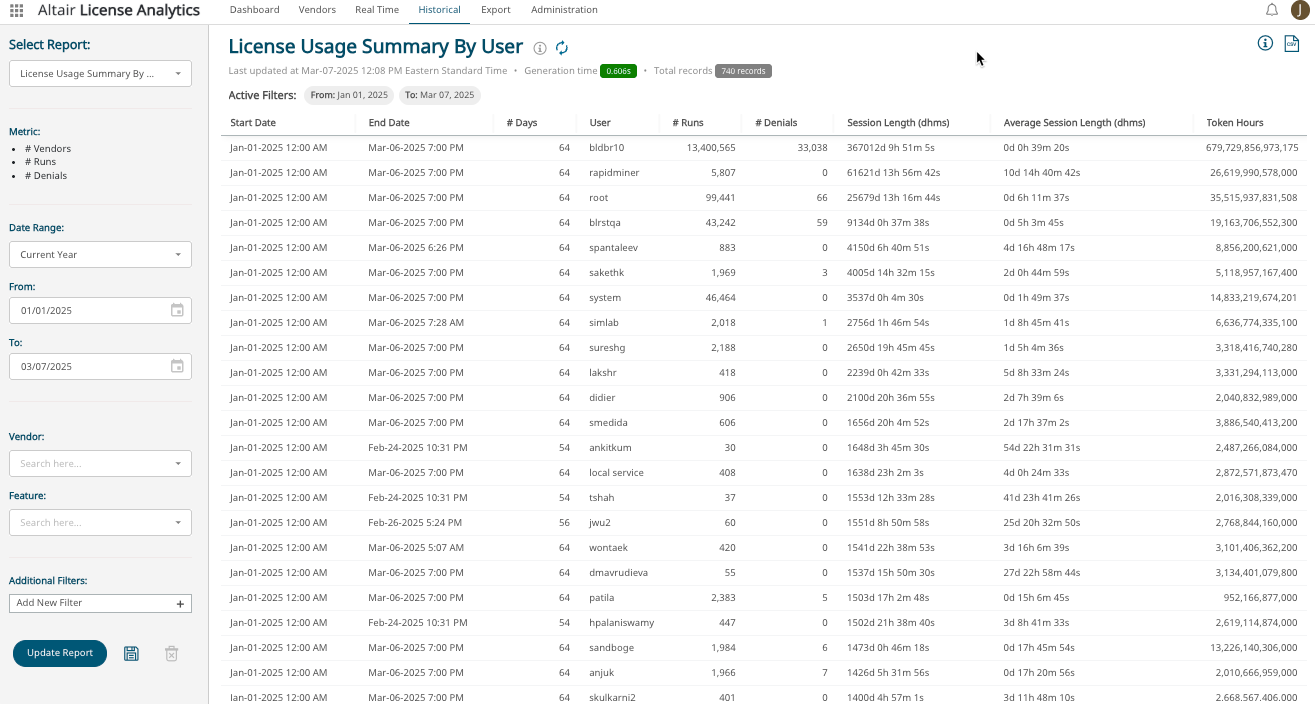Go to the Dashboard tab
1315x704 pixels.
254,10
